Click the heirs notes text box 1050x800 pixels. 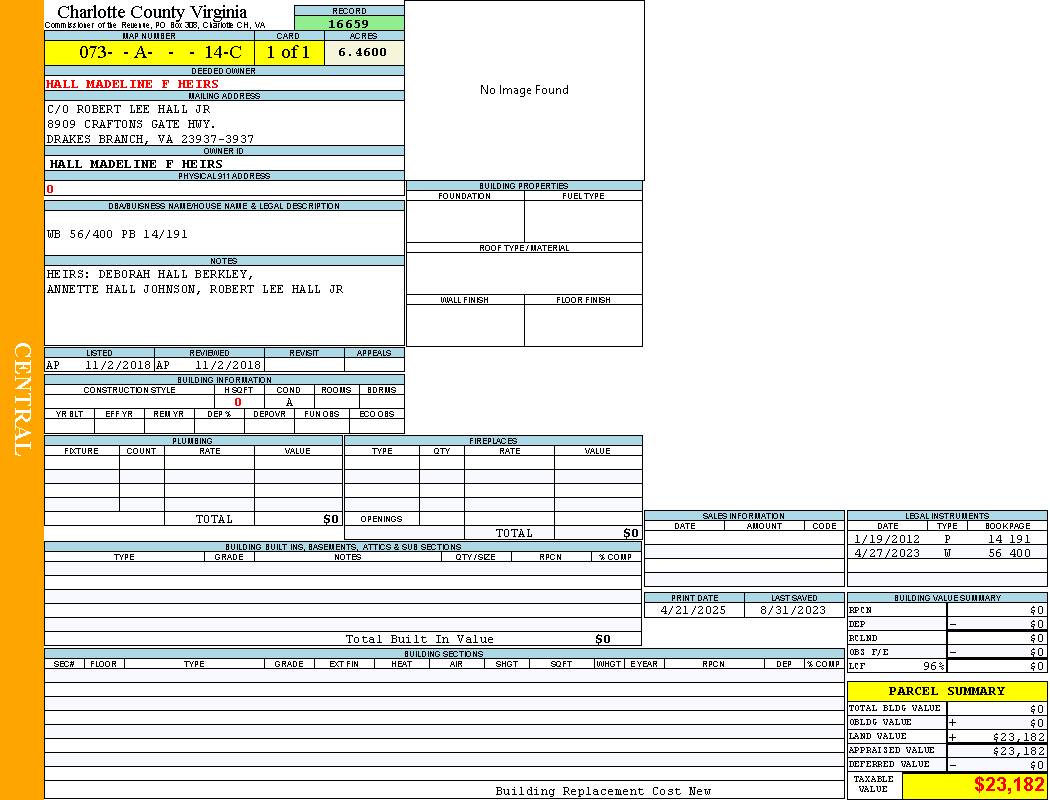(223, 303)
